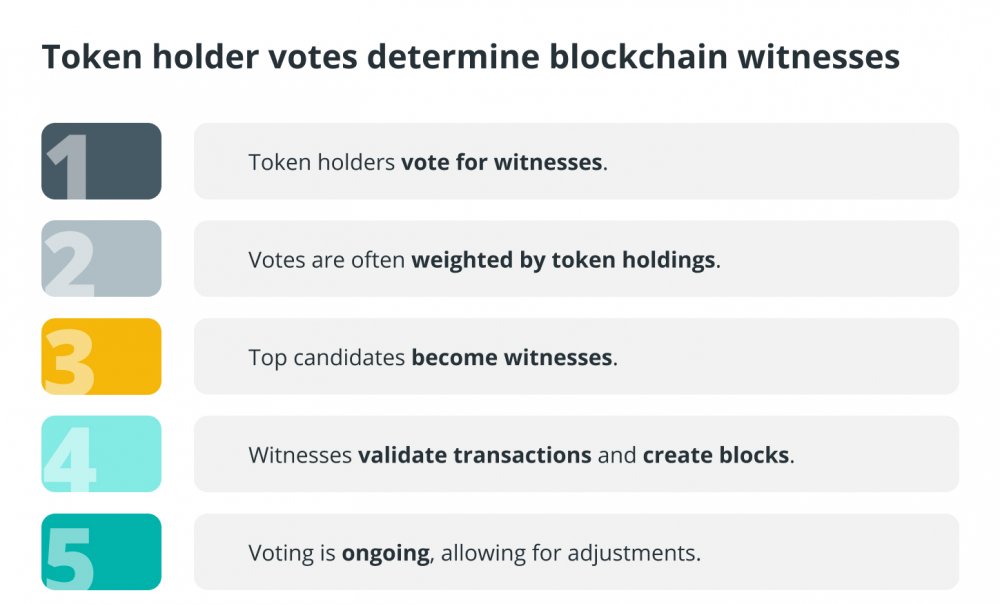This screenshot has width=1000, height=604.
Task: Click the bold 'vote for witnesses' phrase
Action: (501, 162)
